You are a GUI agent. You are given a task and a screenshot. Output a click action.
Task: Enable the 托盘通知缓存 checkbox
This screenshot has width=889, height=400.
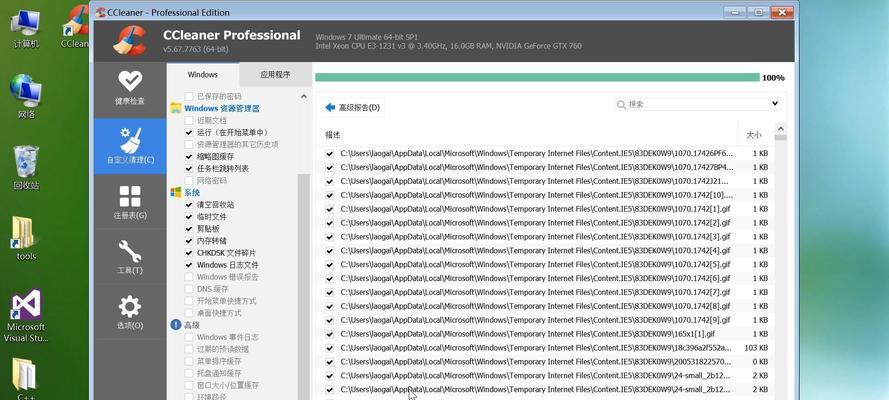189,373
